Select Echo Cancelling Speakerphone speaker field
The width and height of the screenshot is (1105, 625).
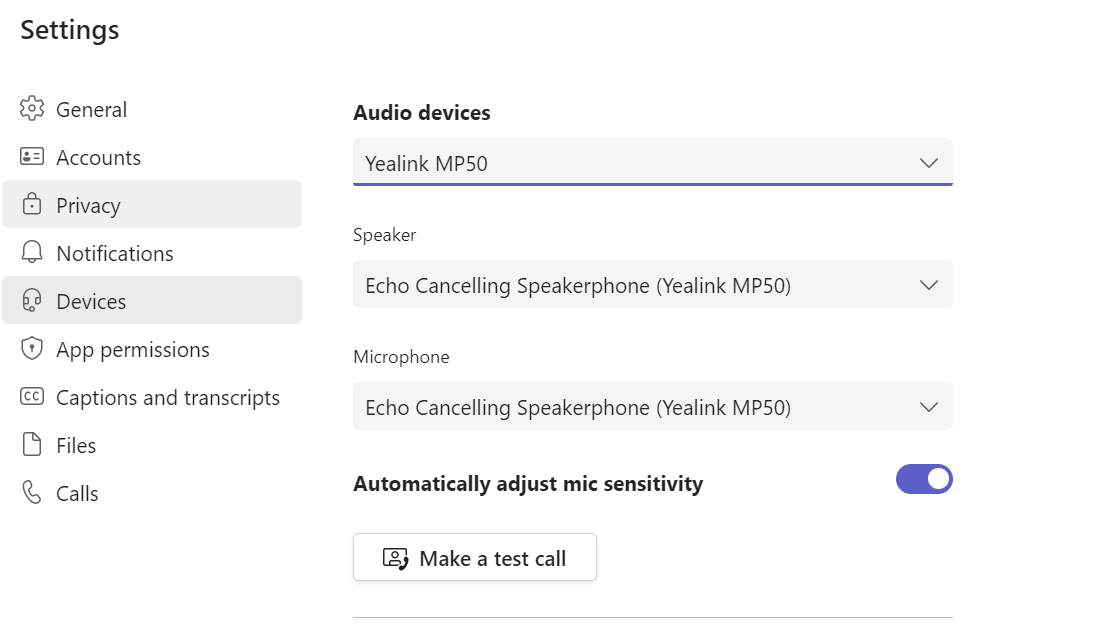pos(653,285)
